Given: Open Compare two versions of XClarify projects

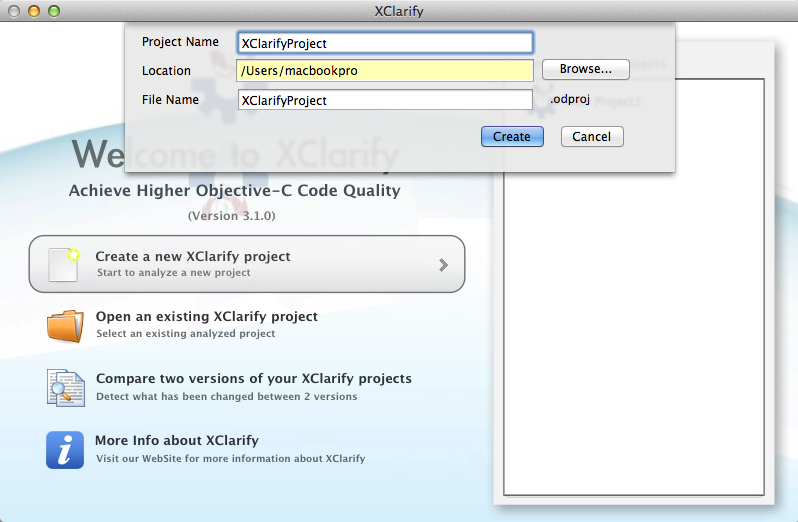Looking at the screenshot, I should pyautogui.click(x=254, y=379).
